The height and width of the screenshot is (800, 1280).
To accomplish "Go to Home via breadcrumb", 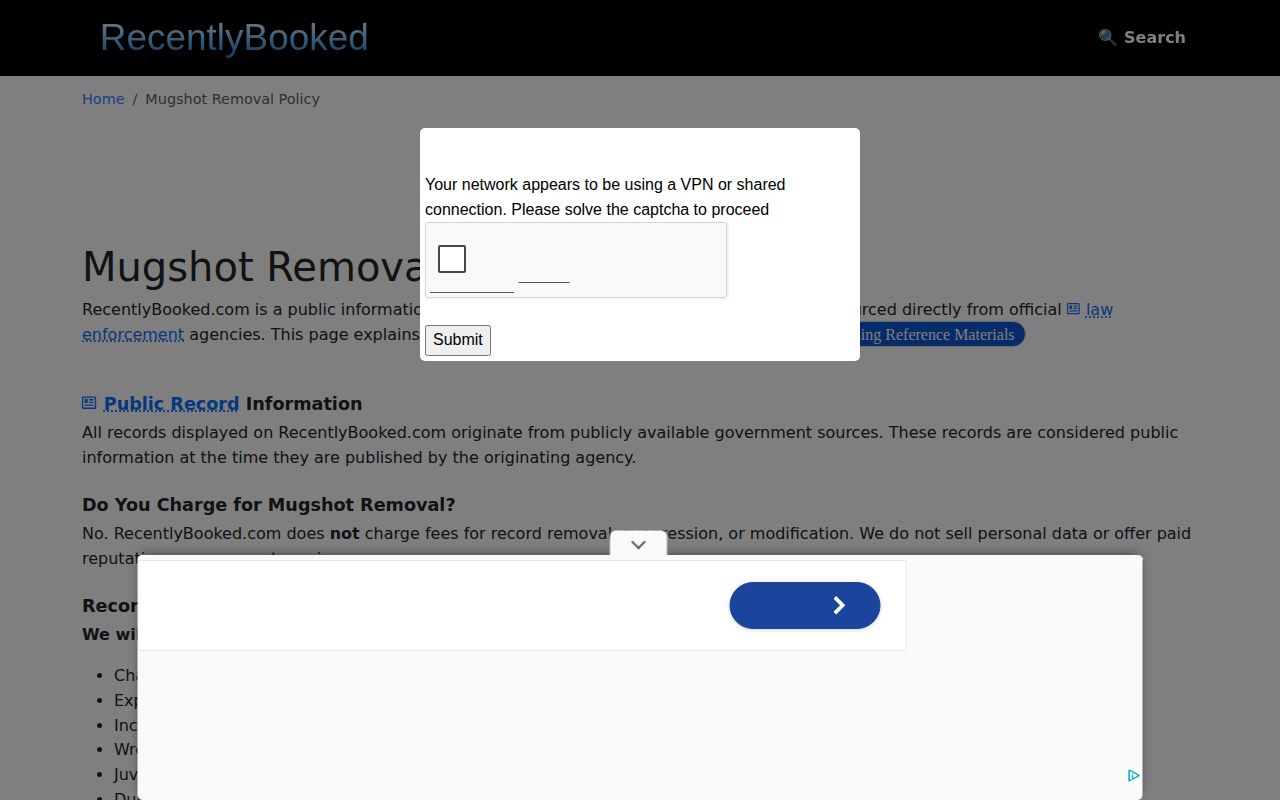I will [103, 99].
